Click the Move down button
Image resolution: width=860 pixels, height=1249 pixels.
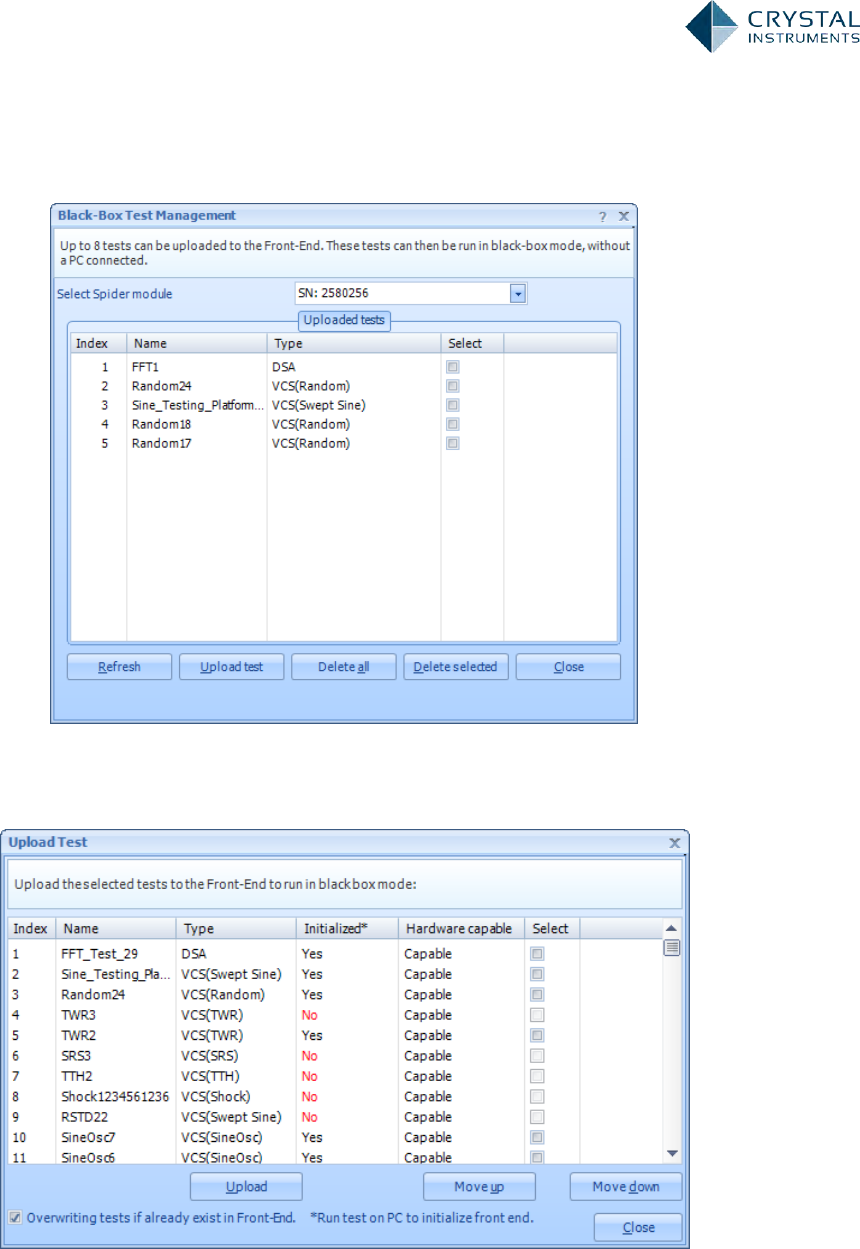click(626, 1187)
